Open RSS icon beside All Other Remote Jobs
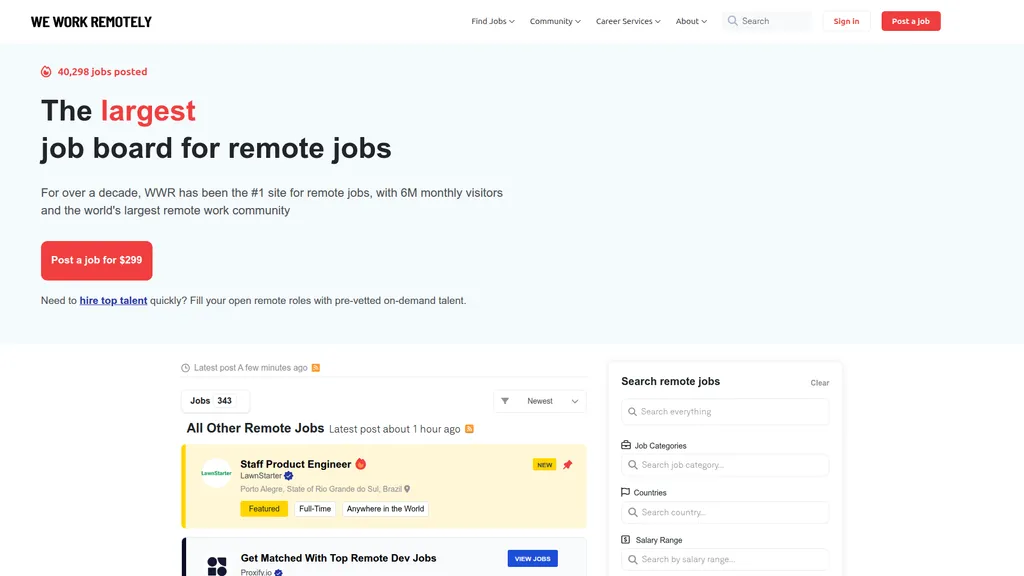1024x576 pixels. click(469, 429)
